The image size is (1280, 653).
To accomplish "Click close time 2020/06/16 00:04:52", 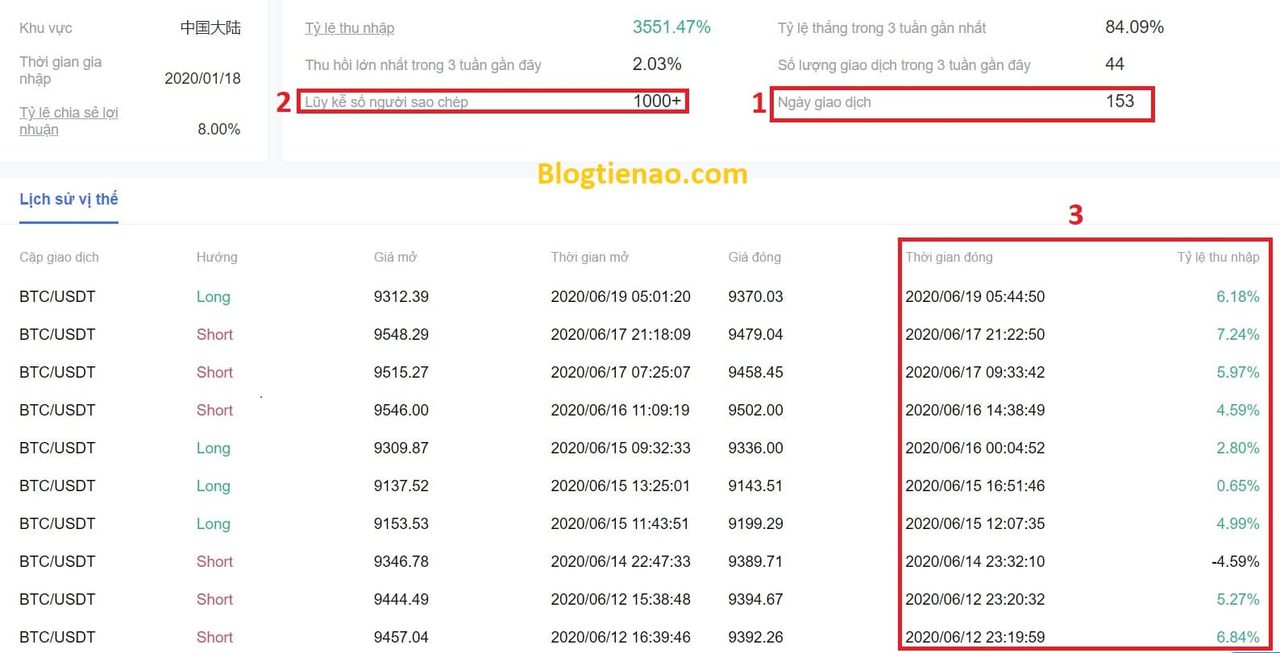I will coord(975,448).
